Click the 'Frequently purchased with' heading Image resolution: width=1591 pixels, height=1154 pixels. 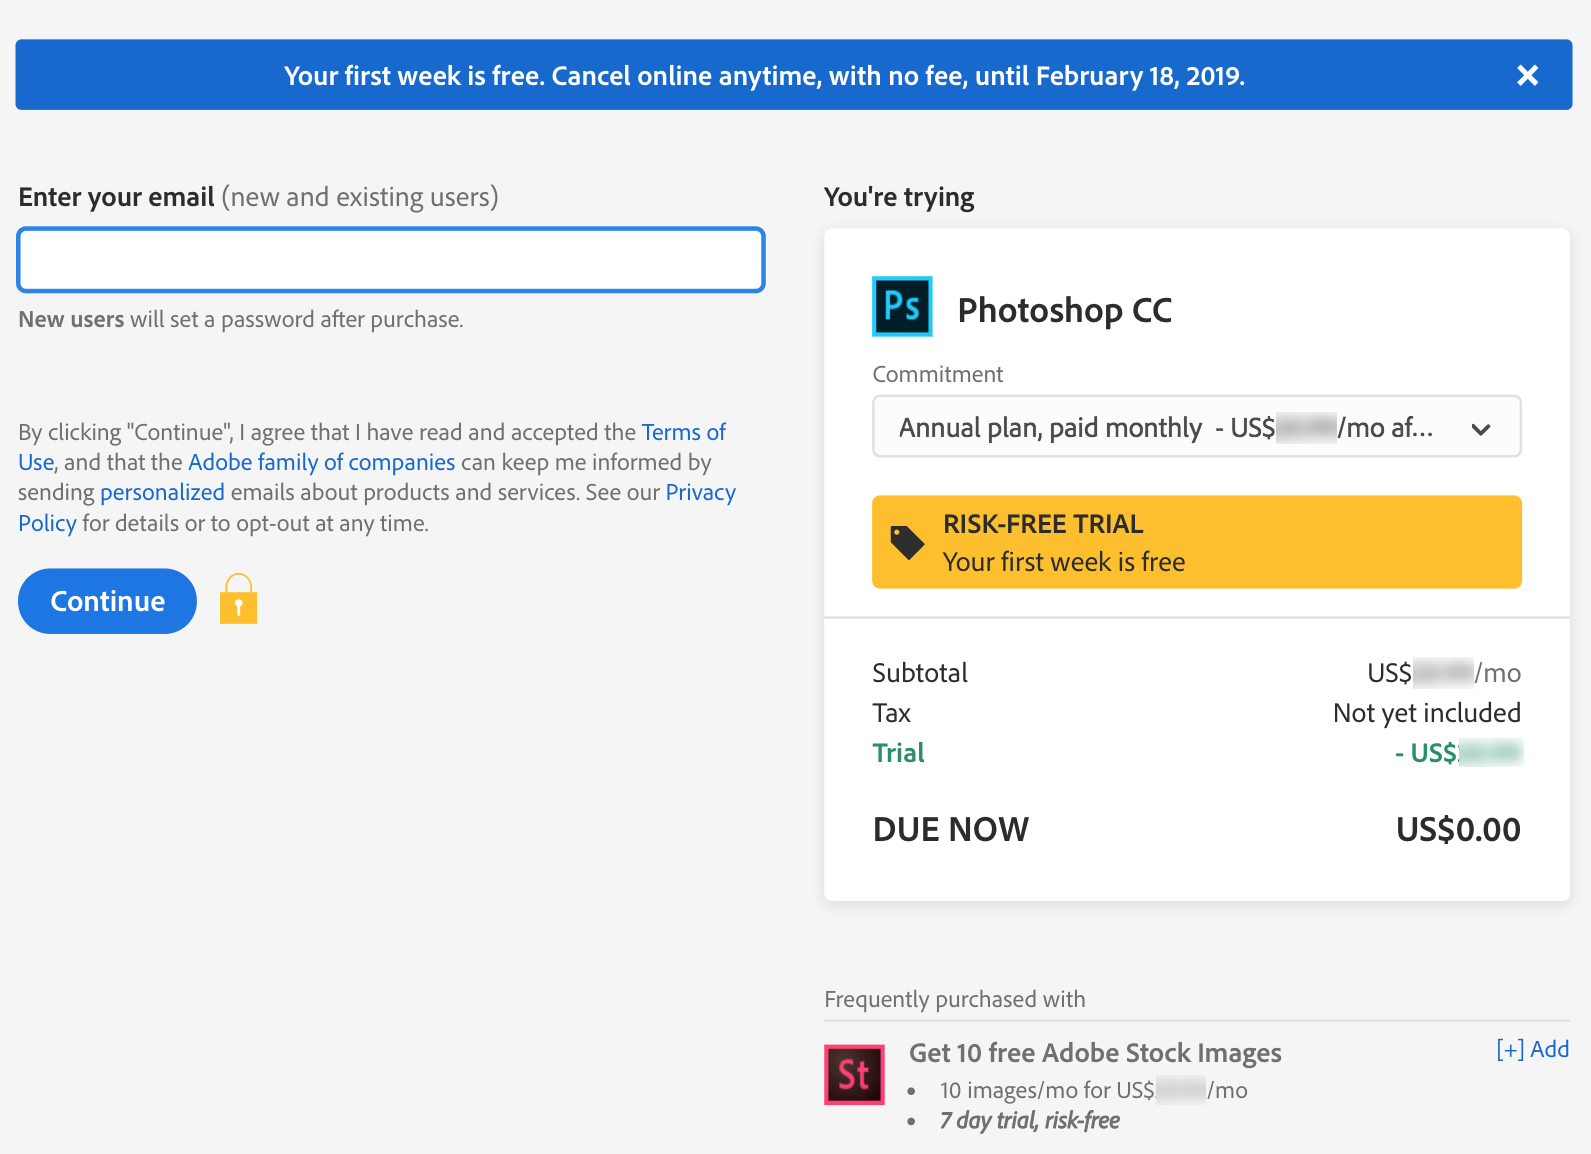[954, 999]
